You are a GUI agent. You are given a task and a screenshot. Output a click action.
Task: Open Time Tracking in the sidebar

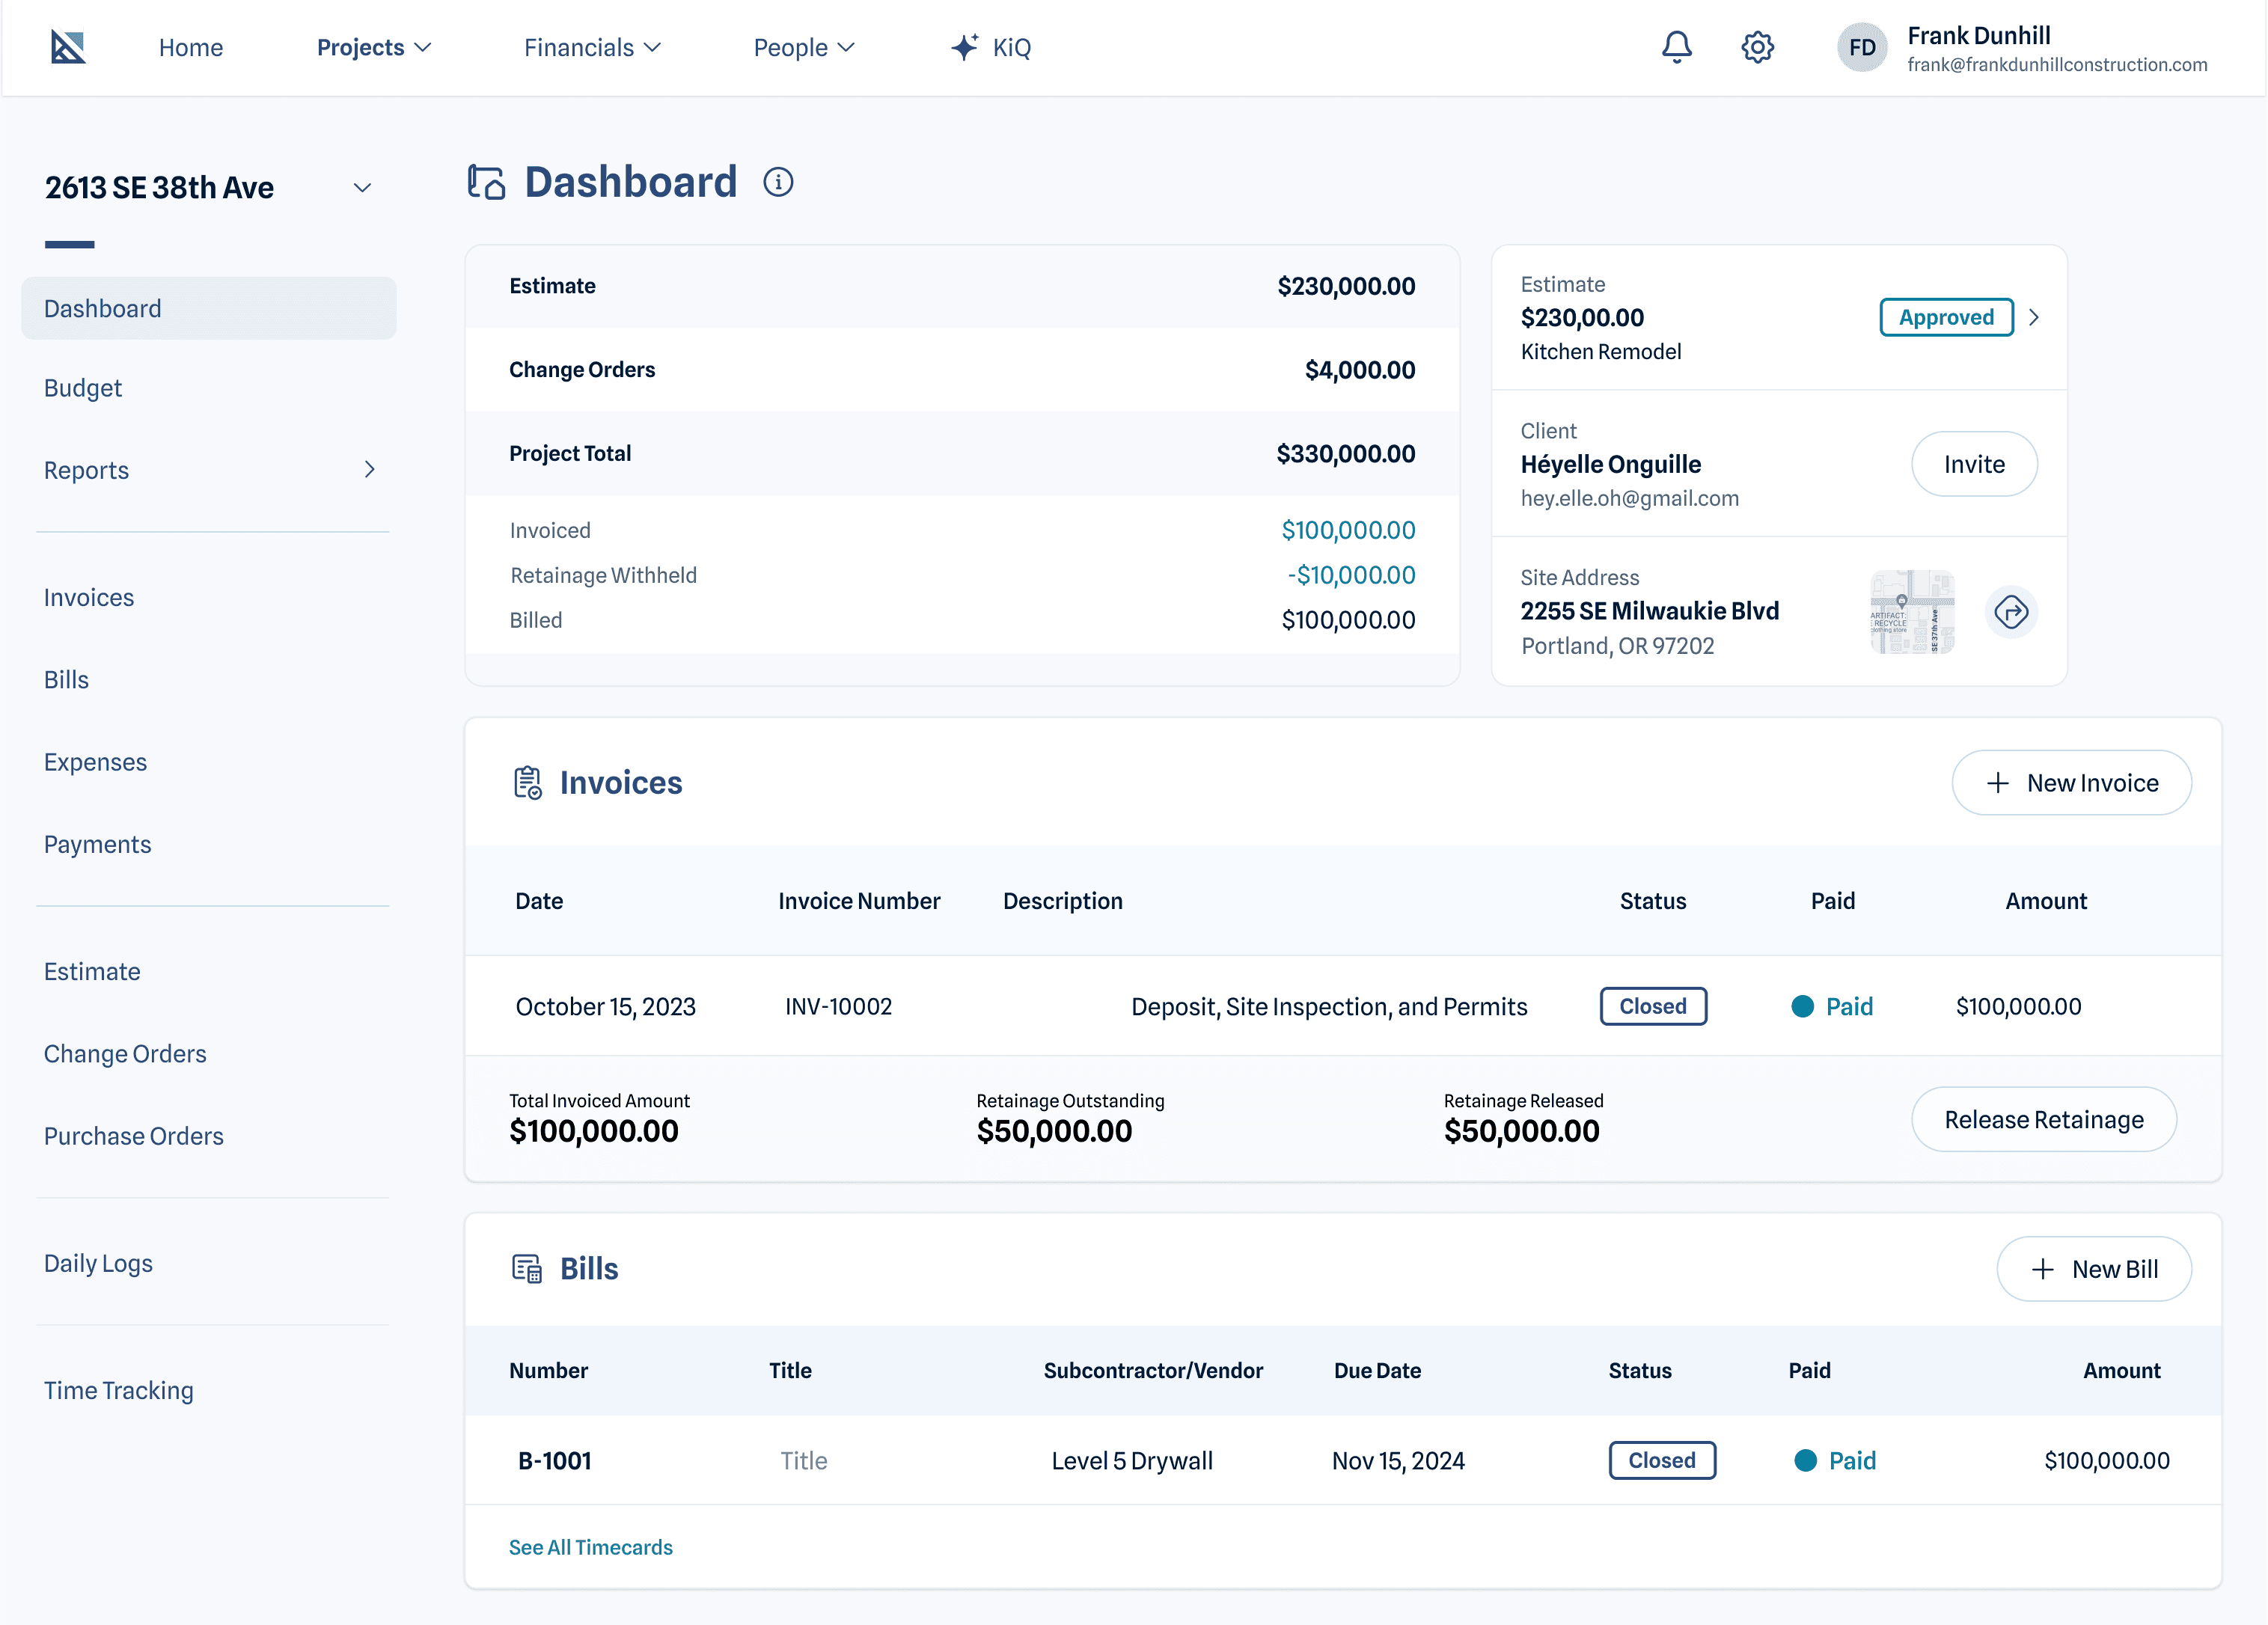[119, 1391]
